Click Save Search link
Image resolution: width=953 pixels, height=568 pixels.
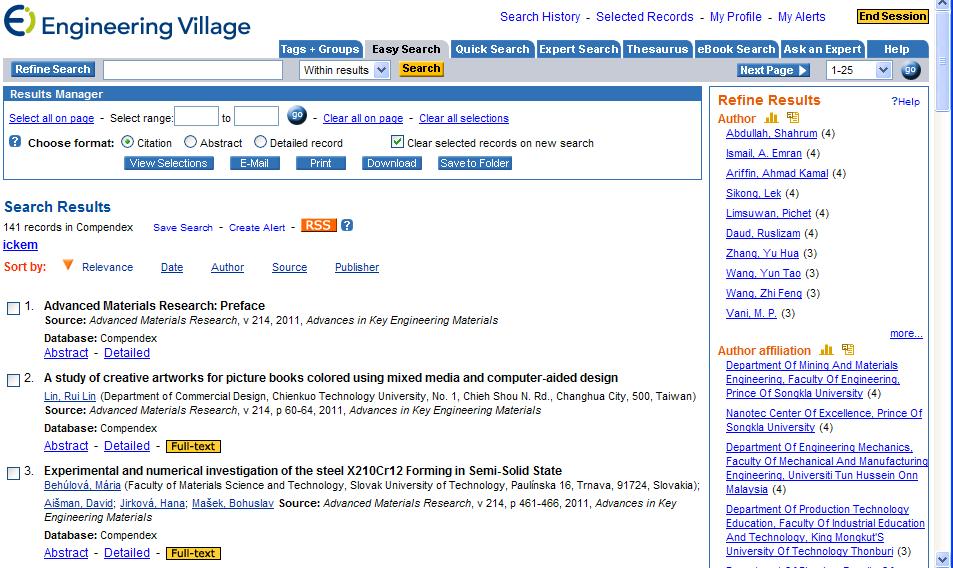(x=183, y=227)
